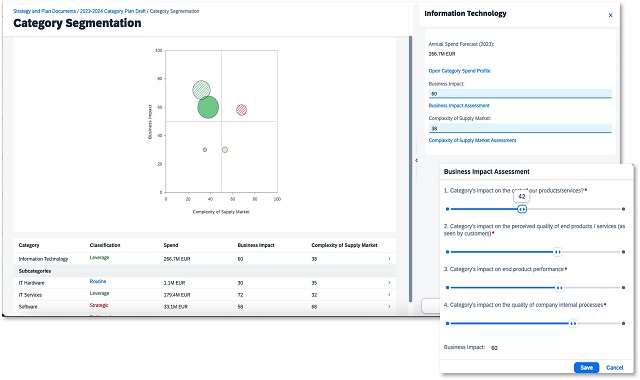Expand the IT Hardware row arrow
This screenshot has width=640, height=380.
pyautogui.click(x=389, y=282)
